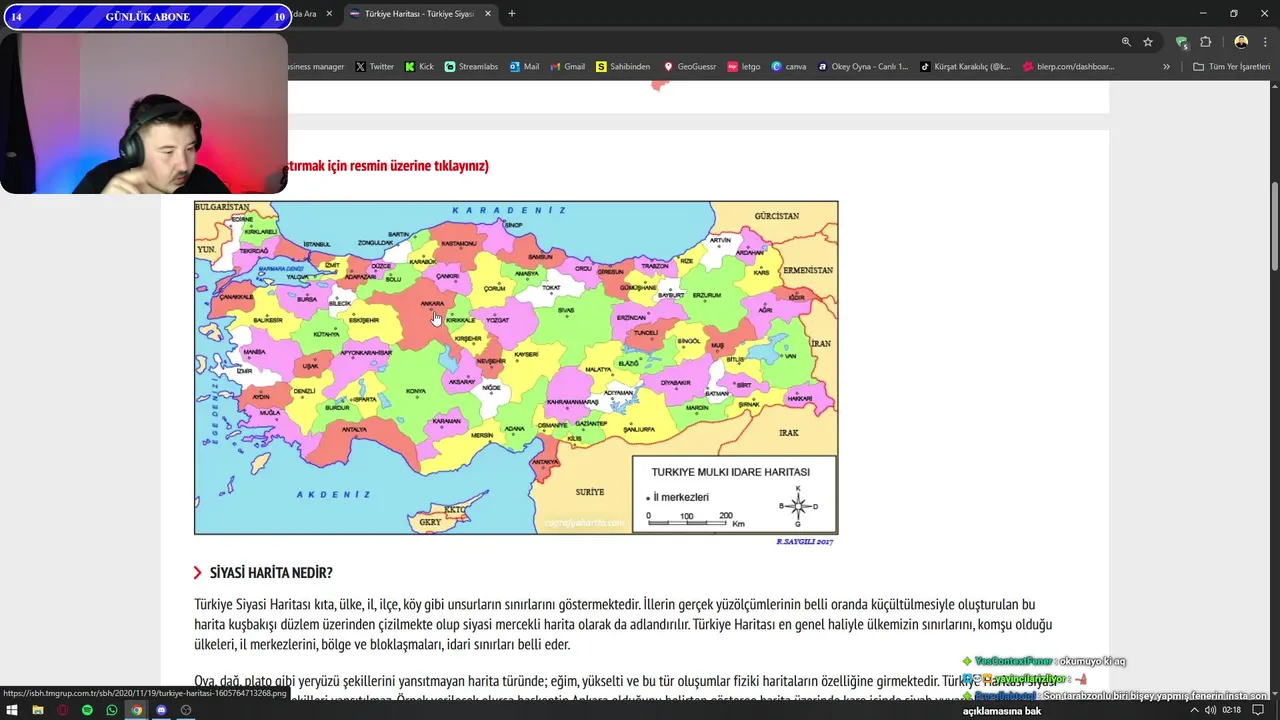Image resolution: width=1280 pixels, height=720 pixels.
Task: Open the Okey Oyna bookmark
Action: [x=863, y=67]
